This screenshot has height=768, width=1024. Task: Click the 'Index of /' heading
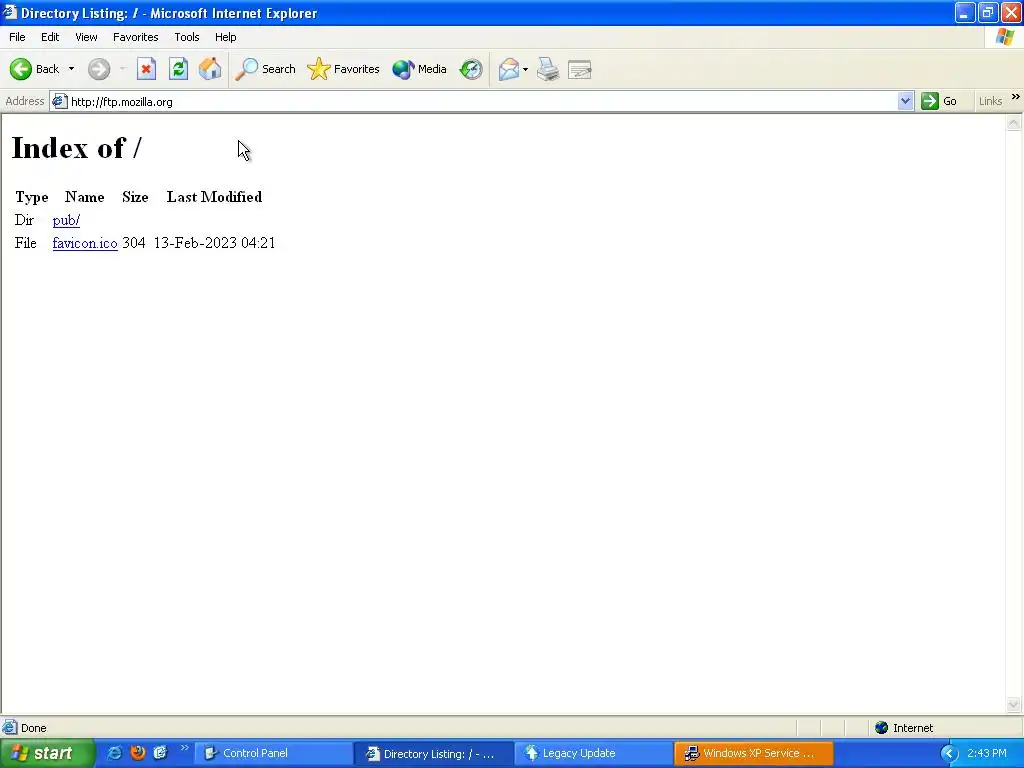pos(76,148)
